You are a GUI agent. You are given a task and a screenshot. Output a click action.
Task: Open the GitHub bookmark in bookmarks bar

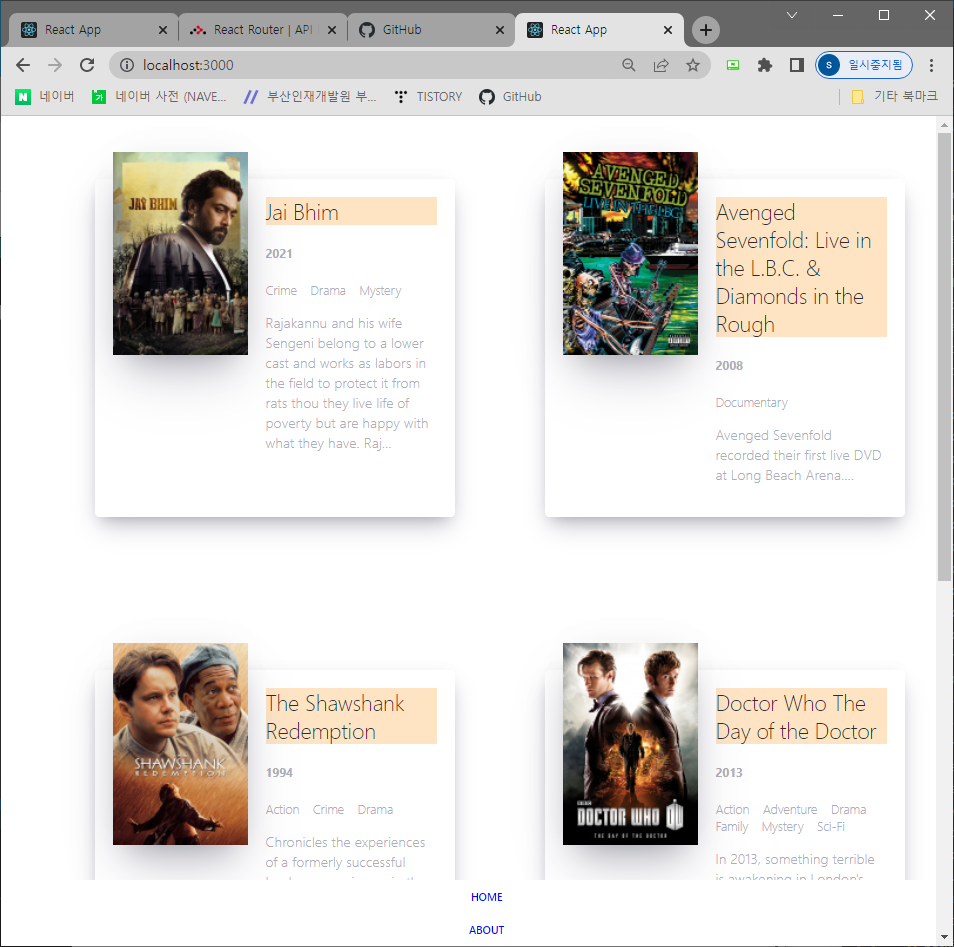point(510,96)
